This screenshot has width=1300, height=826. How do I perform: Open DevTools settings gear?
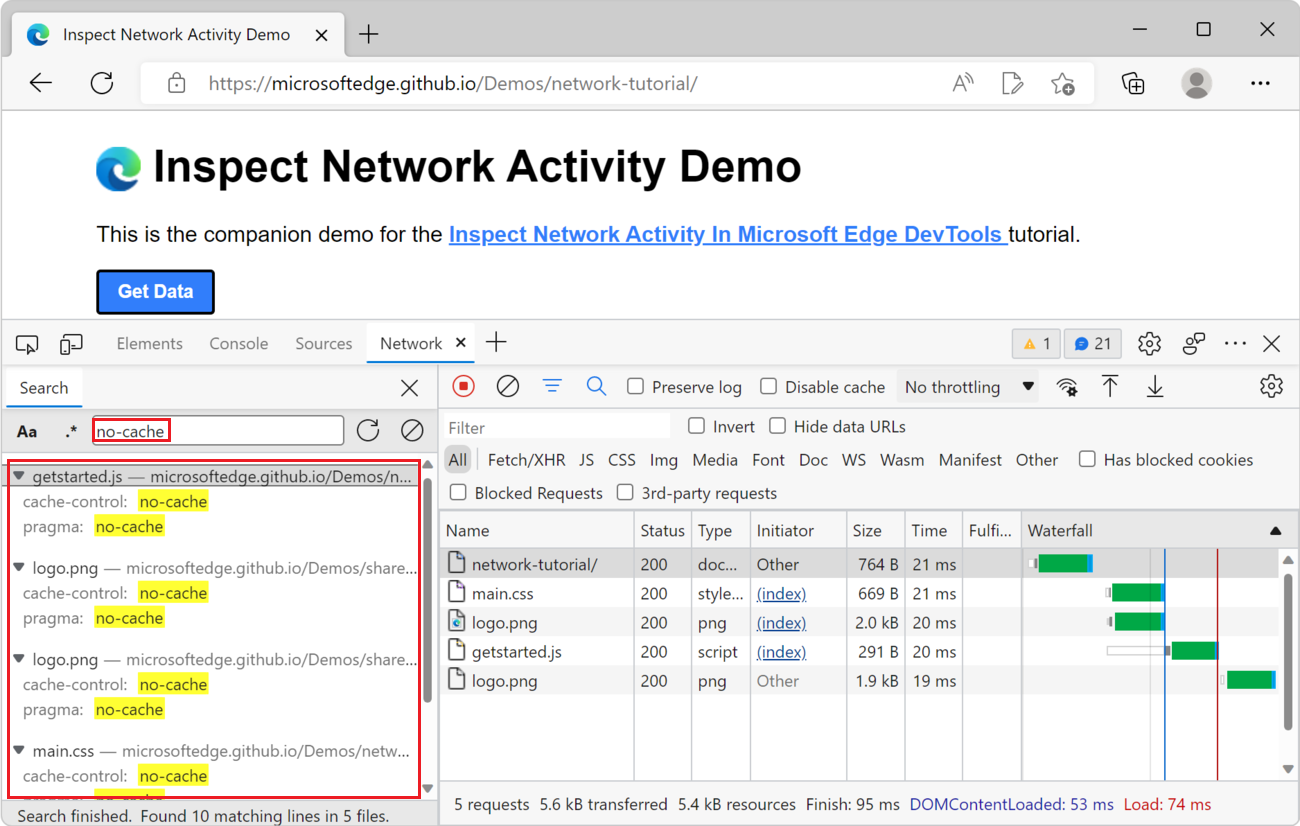coord(1148,343)
